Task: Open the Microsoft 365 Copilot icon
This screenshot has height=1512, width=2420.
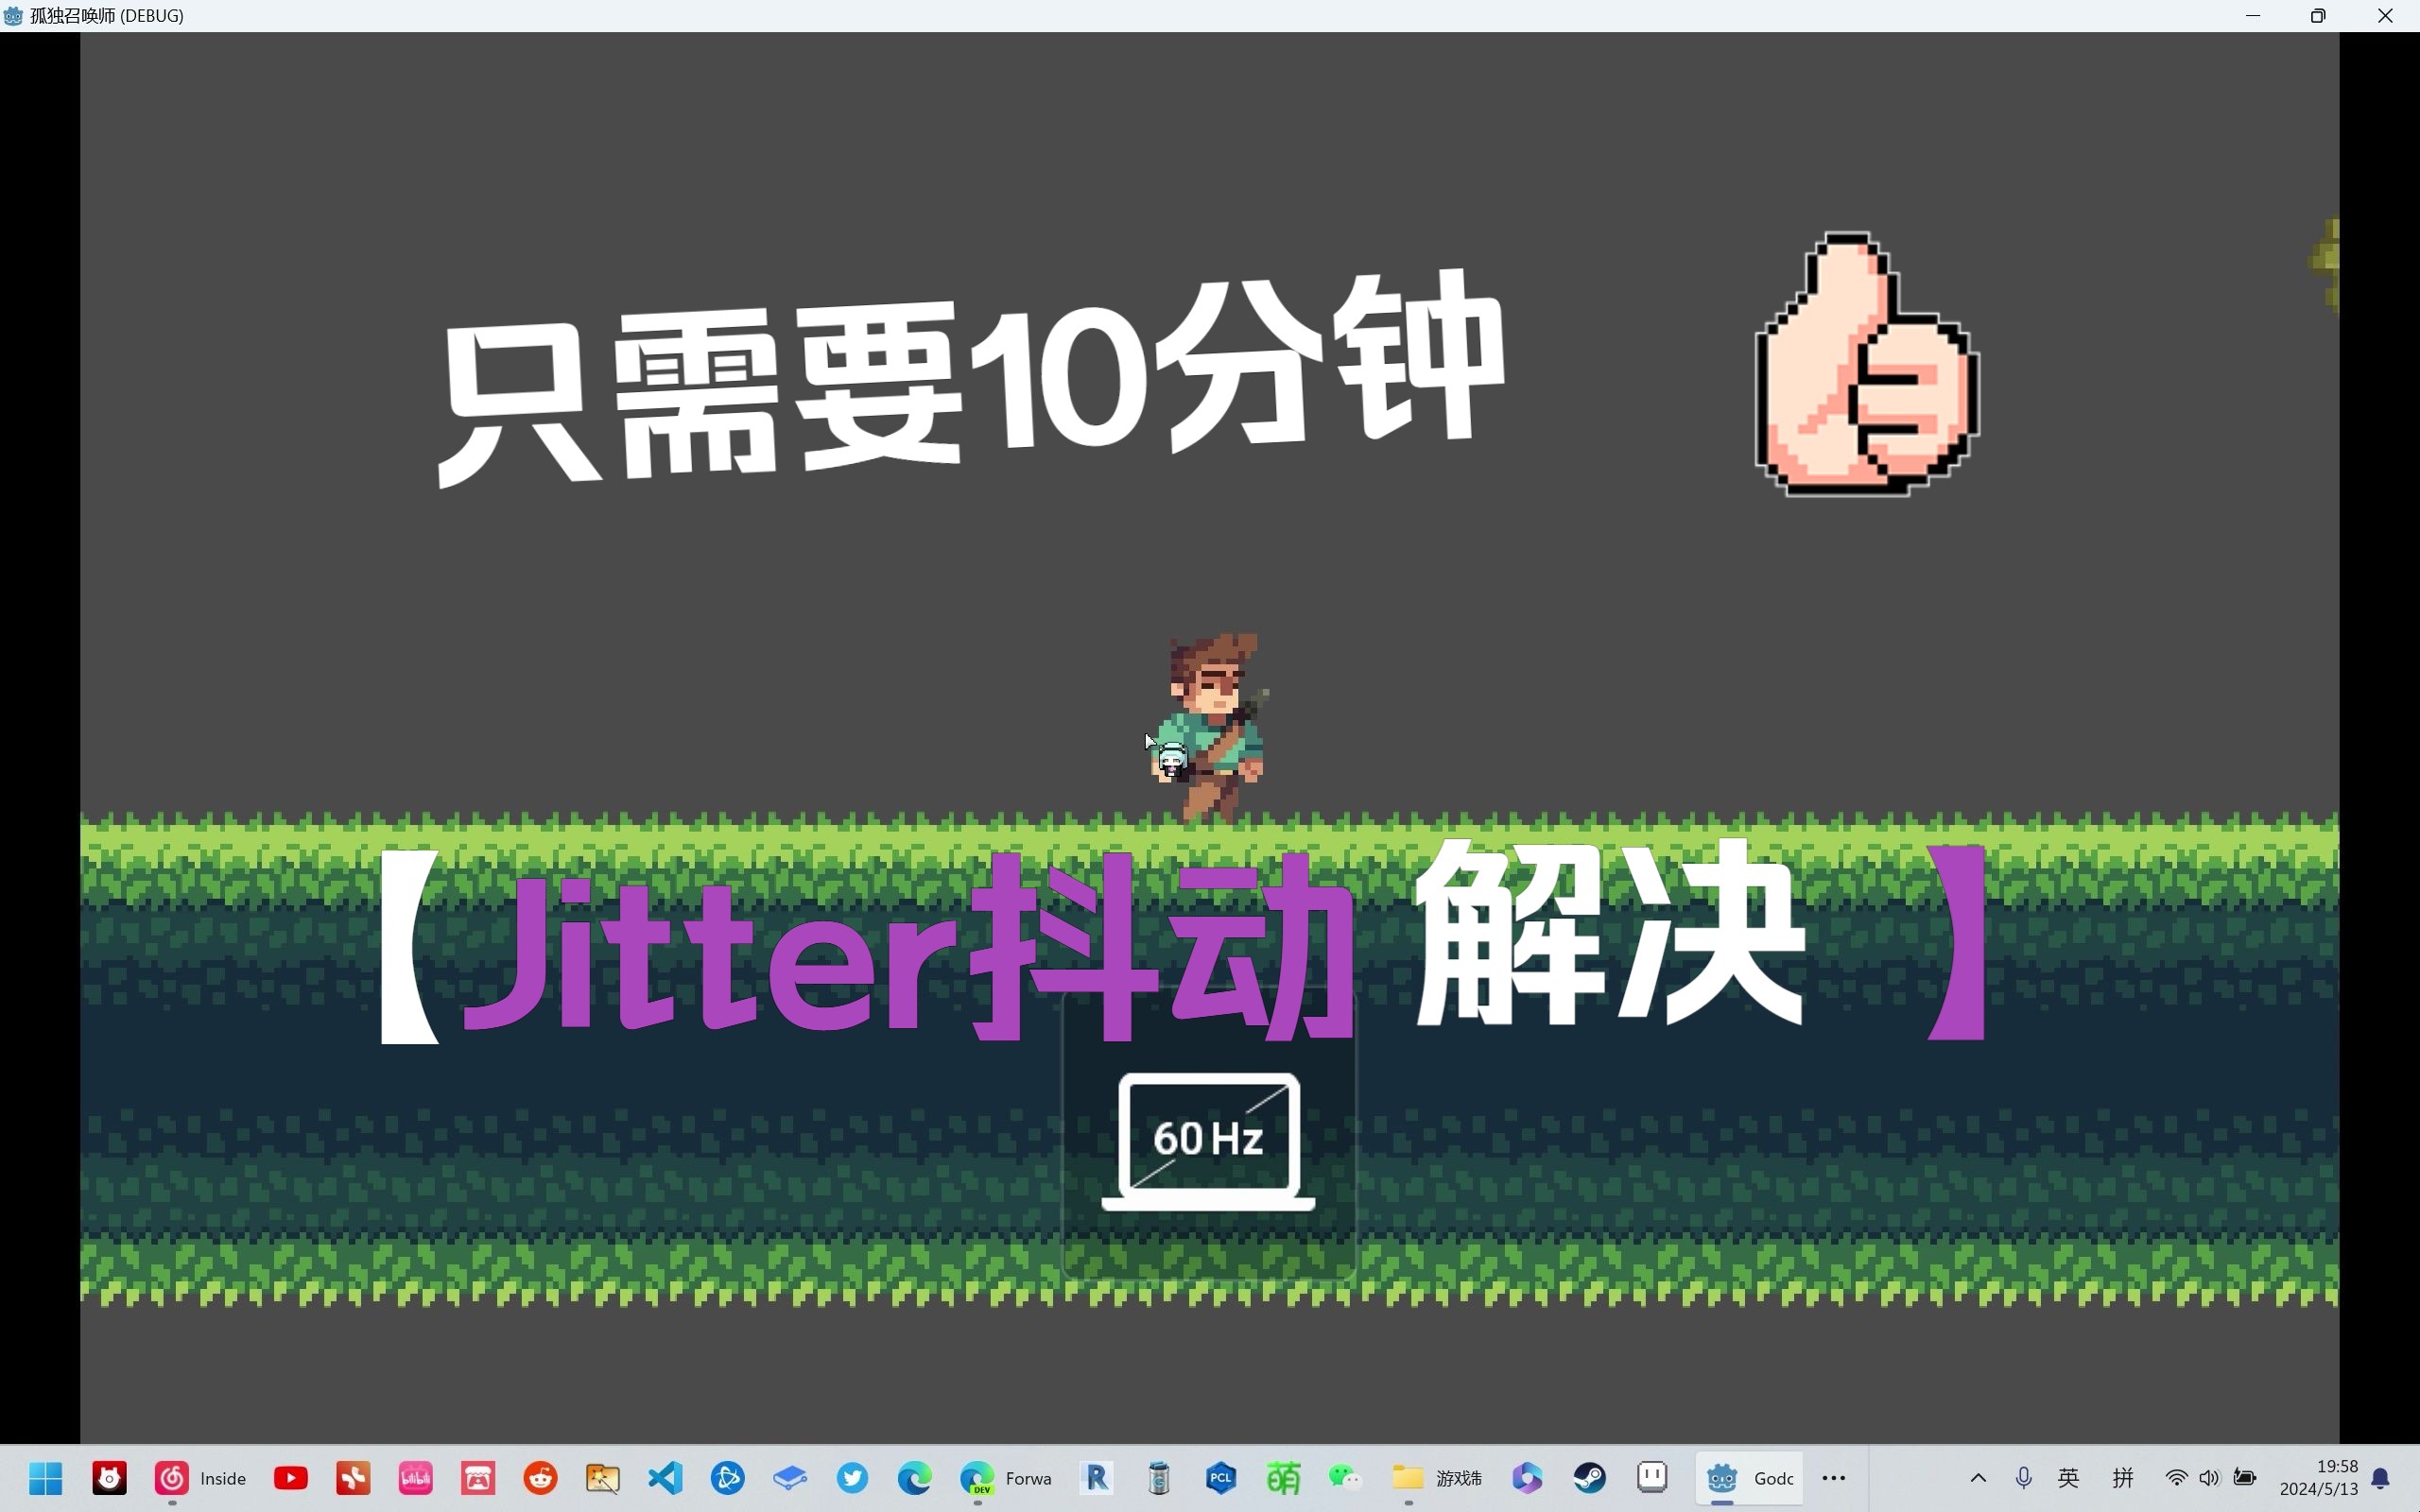Action: tap(1527, 1477)
